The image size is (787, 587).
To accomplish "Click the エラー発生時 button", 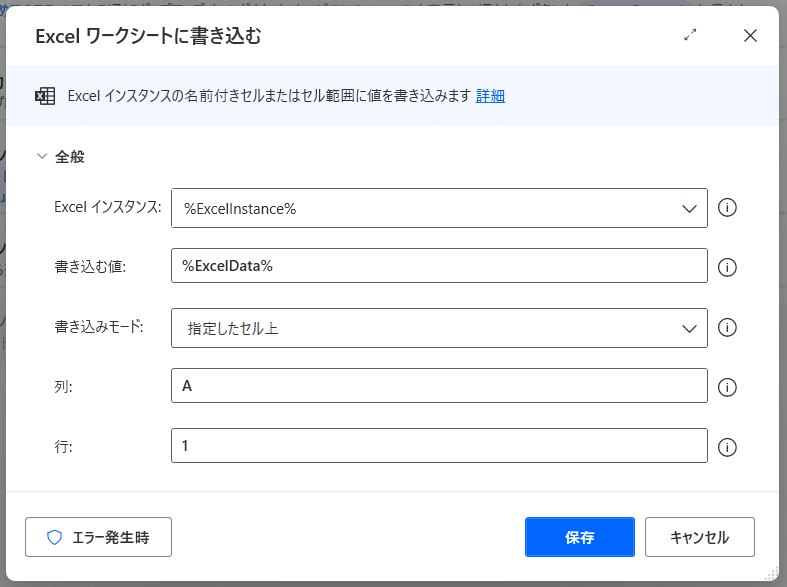I will (x=98, y=537).
